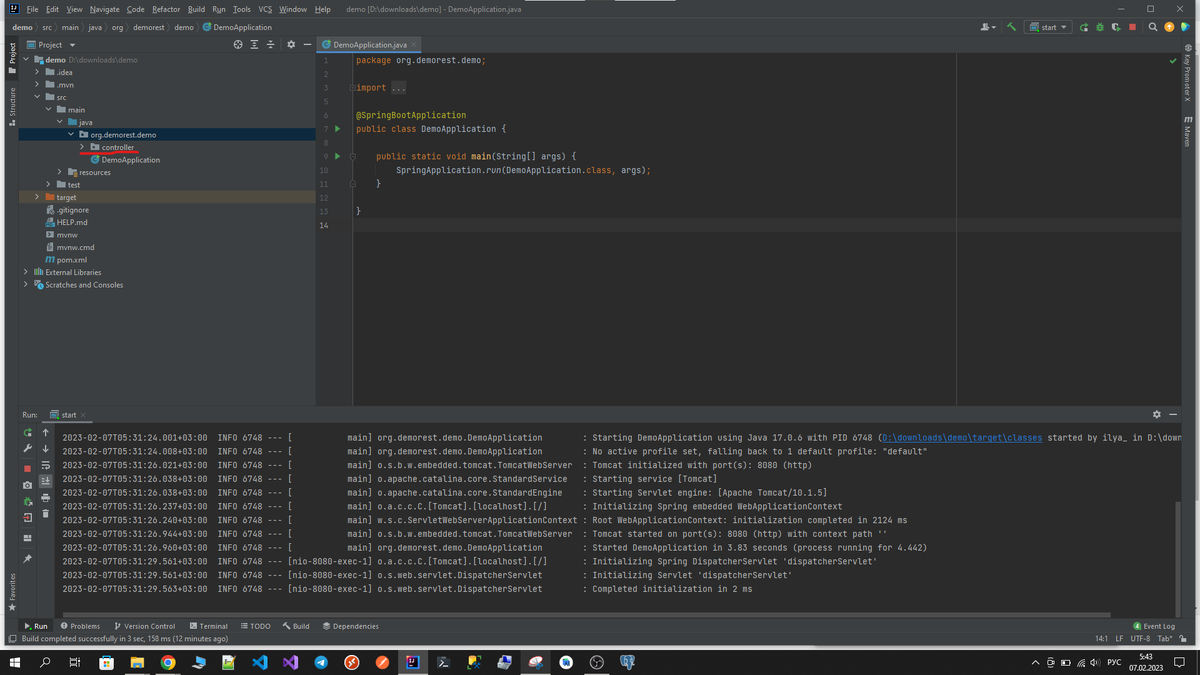Screen dimensions: 1200x675
Task: Click the D:\downloads\demo\target\classes link in the console
Action: pyautogui.click(x=962, y=438)
